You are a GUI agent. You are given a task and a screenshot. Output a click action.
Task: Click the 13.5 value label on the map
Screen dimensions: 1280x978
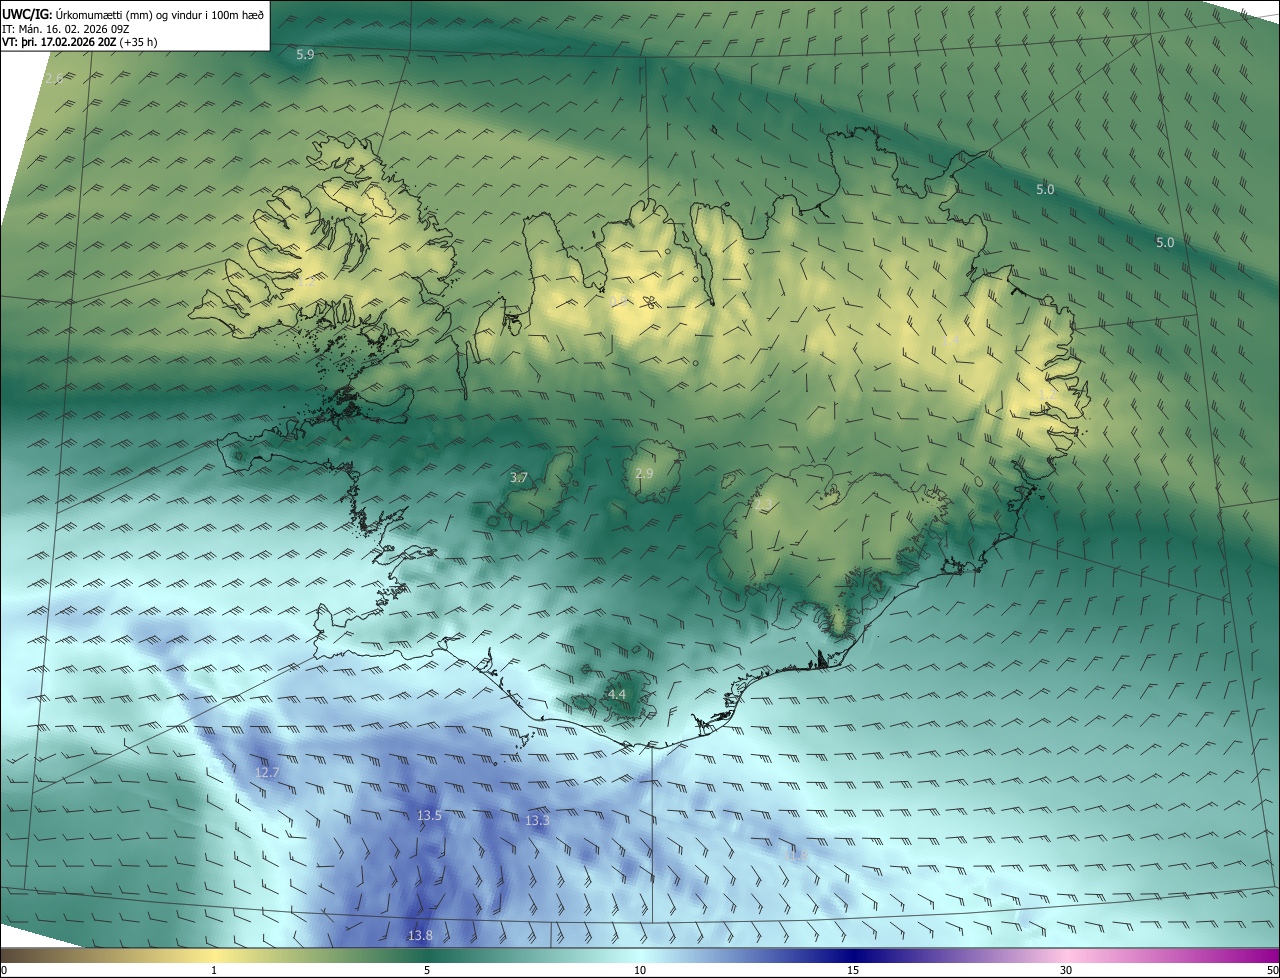[x=429, y=816]
